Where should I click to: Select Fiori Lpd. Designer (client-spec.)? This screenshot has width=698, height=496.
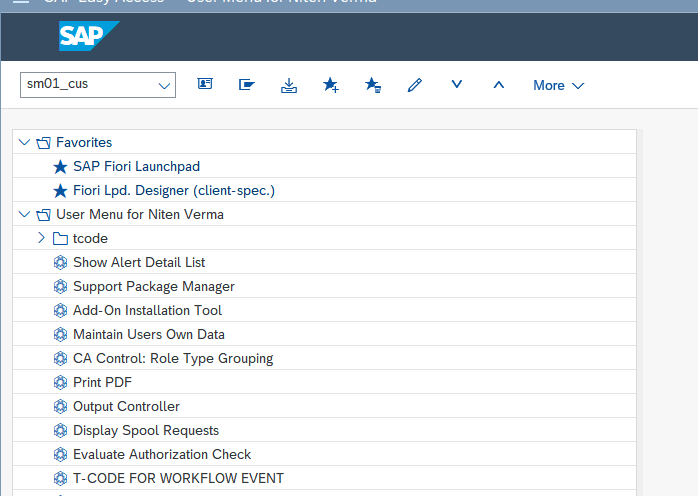pyautogui.click(x=173, y=190)
